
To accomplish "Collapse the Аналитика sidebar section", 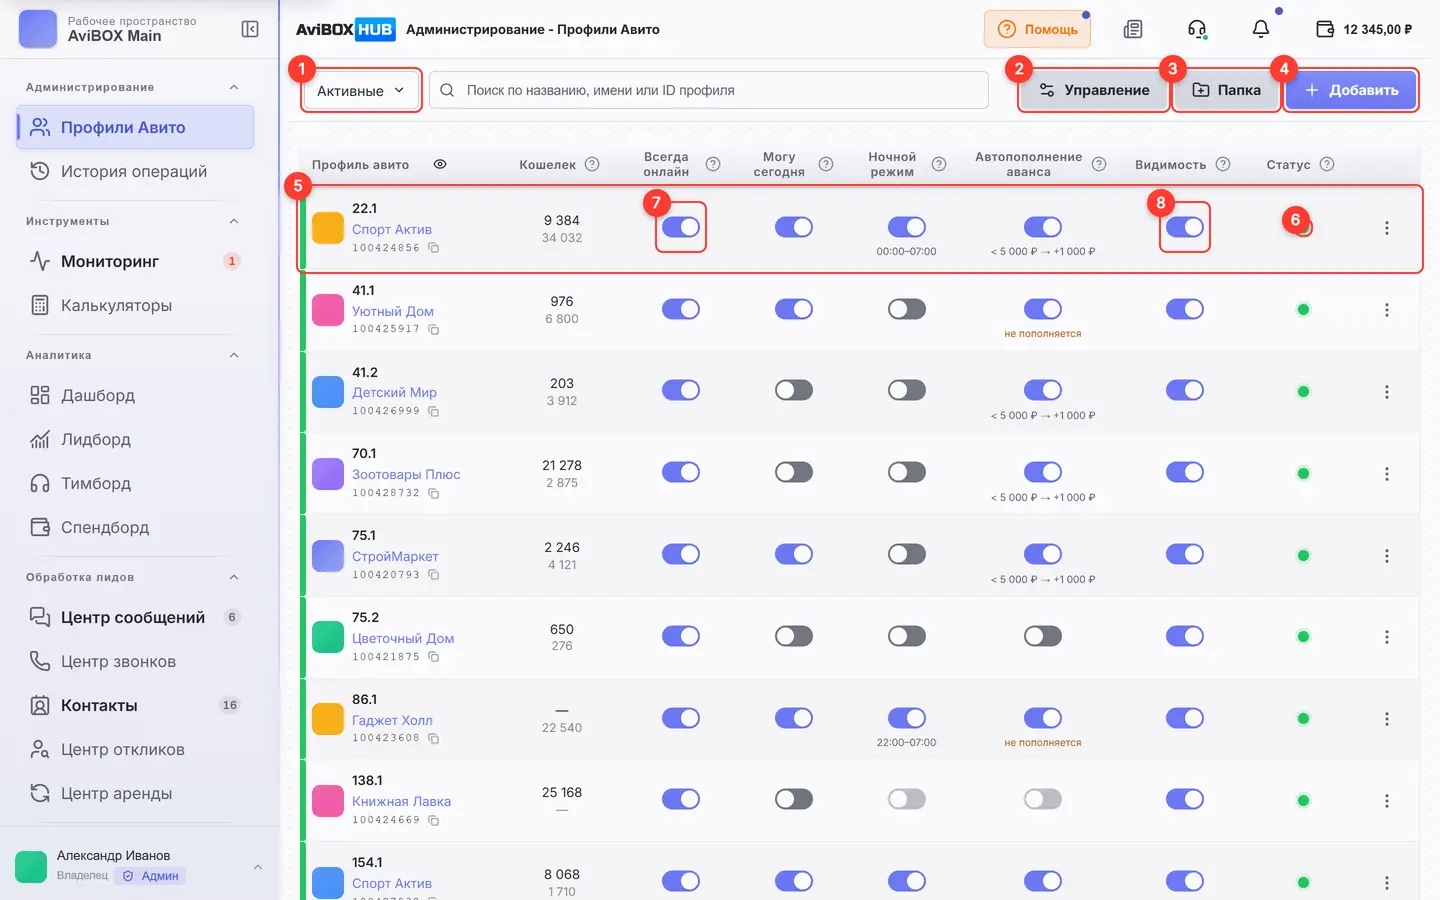I will click(234, 355).
